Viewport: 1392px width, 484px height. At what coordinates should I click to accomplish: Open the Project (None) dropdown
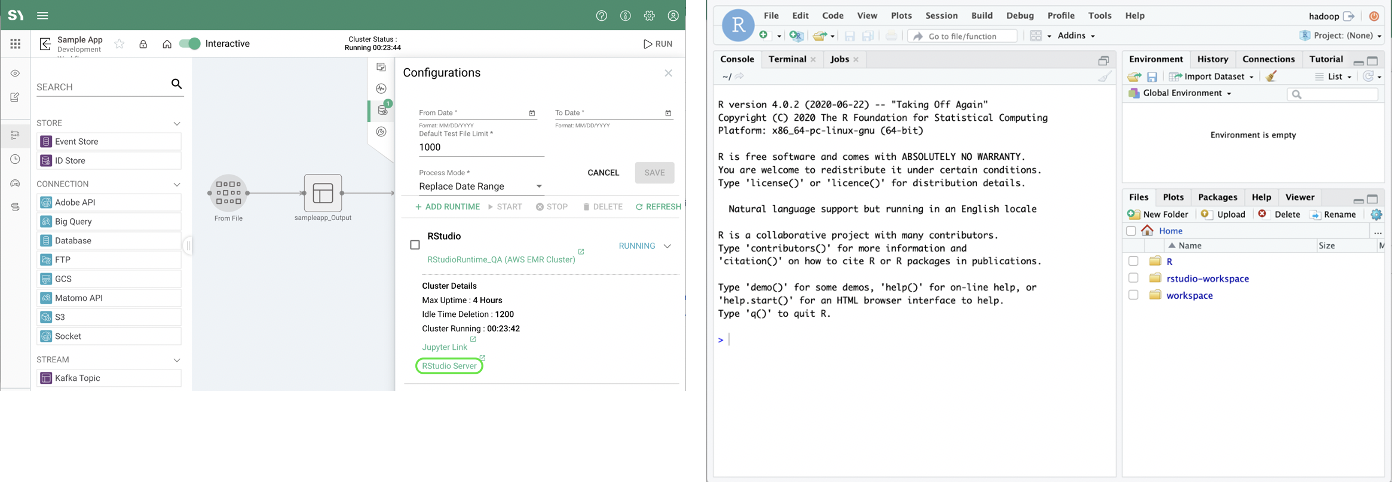1341,35
